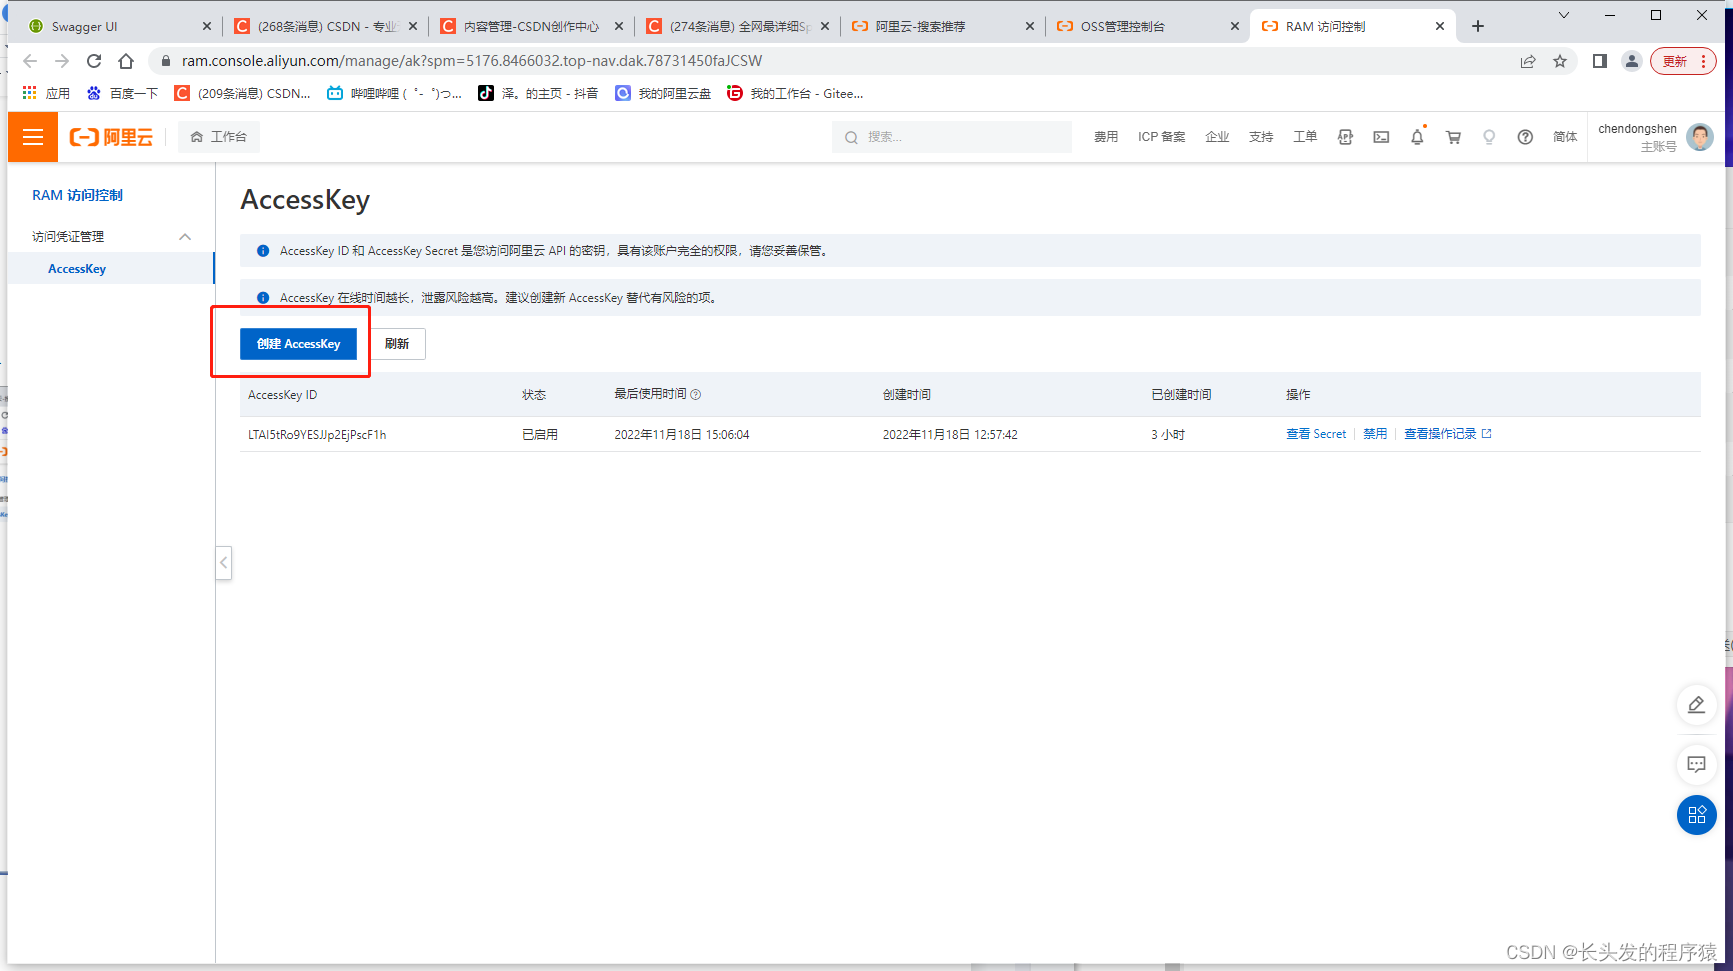Open the notifications bell

(x=1417, y=137)
